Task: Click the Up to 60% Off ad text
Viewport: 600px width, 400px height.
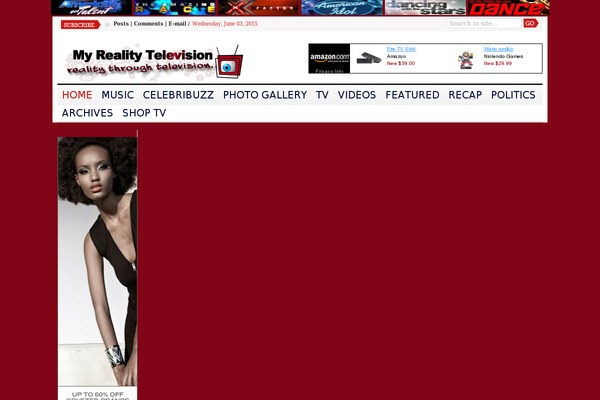Action: pos(97,394)
